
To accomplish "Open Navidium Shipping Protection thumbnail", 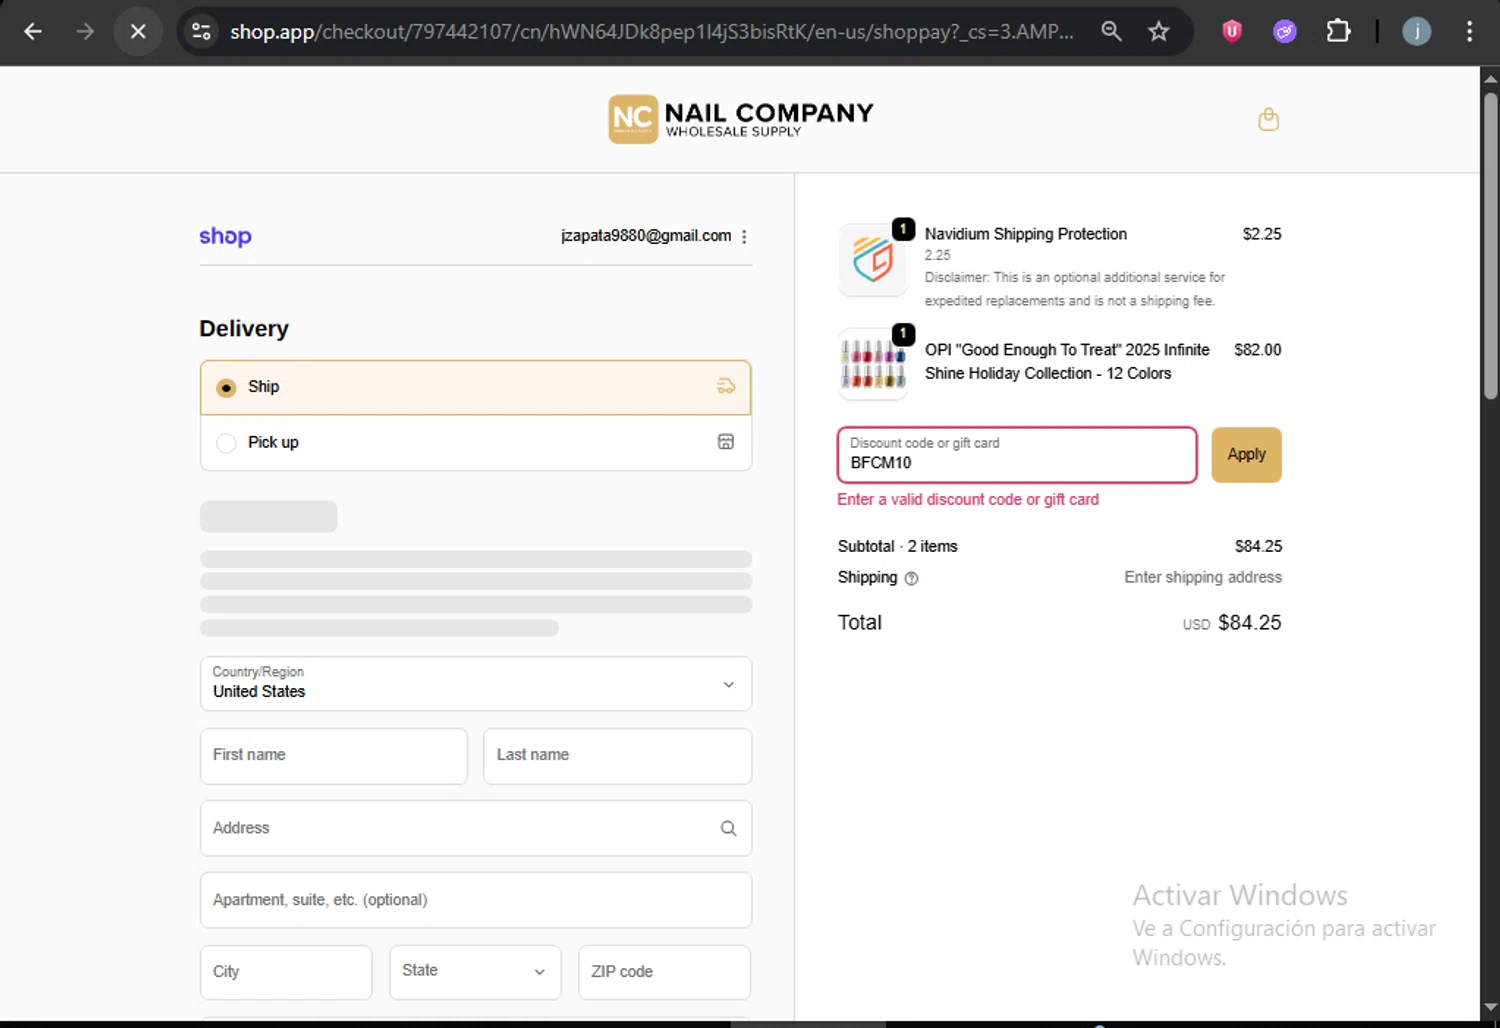I will pyautogui.click(x=872, y=260).
